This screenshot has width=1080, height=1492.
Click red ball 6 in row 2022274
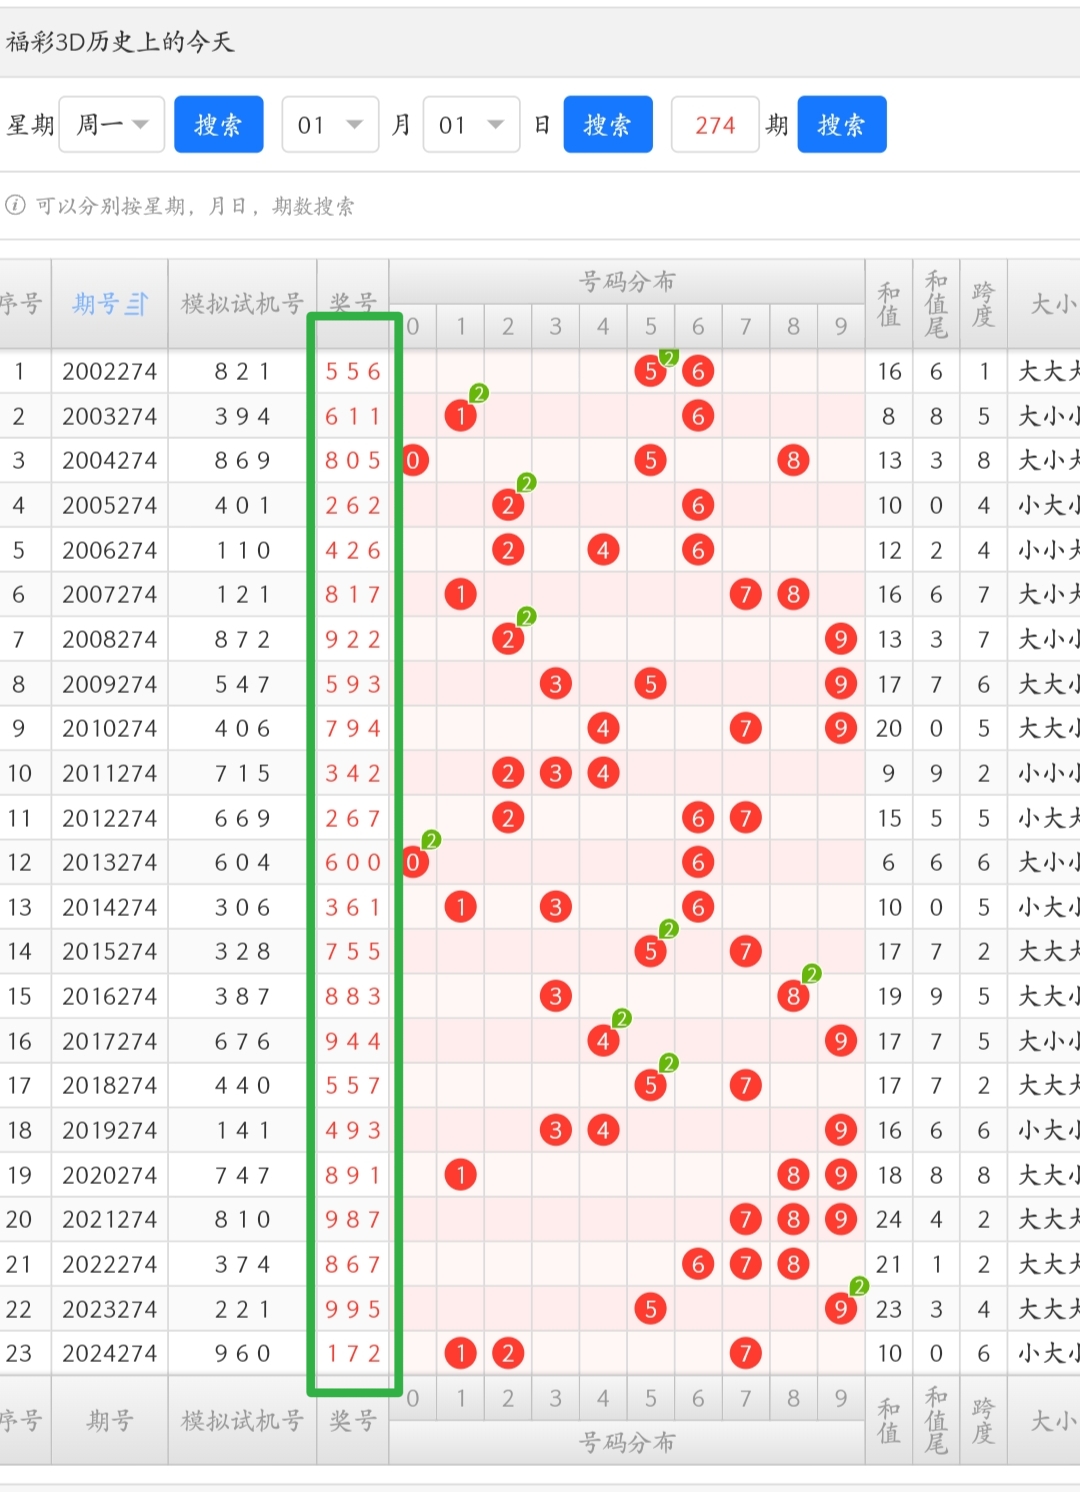[698, 1264]
